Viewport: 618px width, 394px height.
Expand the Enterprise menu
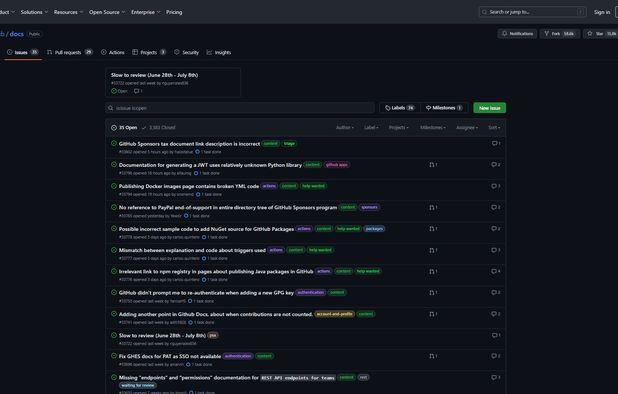pyautogui.click(x=145, y=12)
